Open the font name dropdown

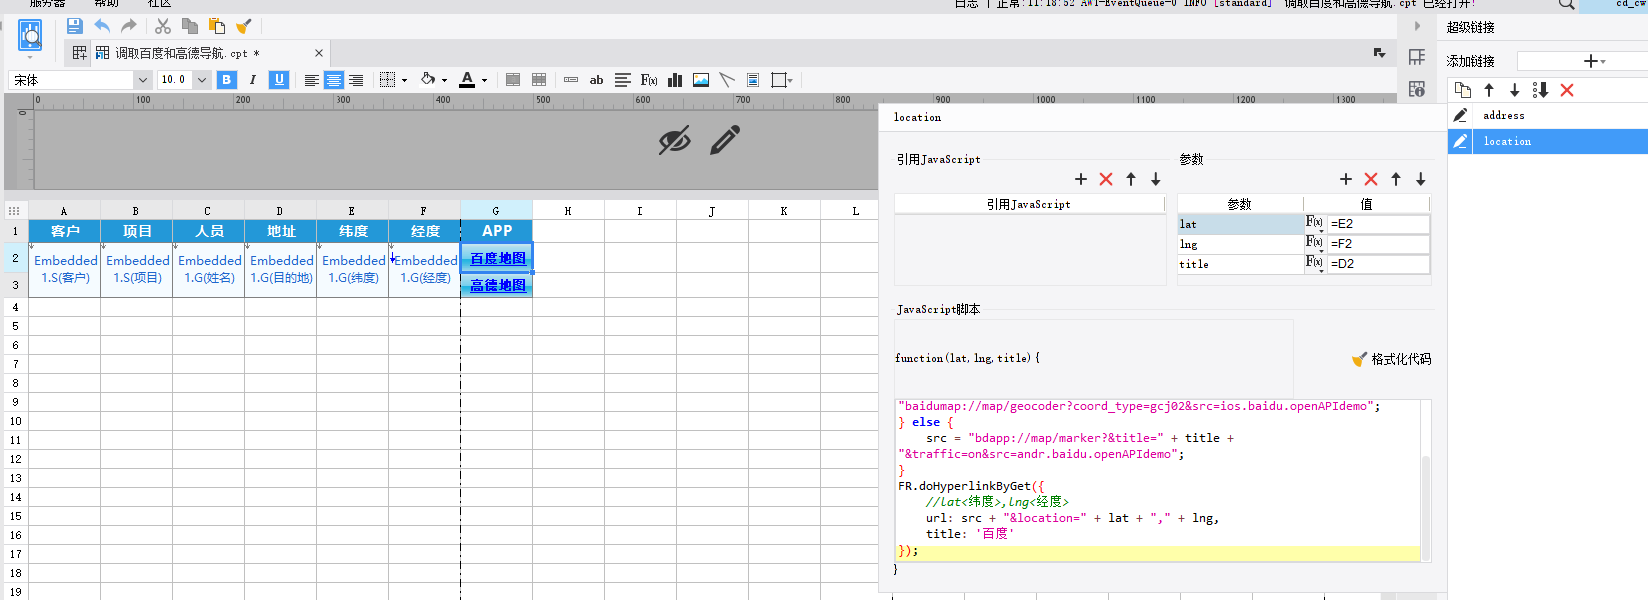pyautogui.click(x=142, y=80)
